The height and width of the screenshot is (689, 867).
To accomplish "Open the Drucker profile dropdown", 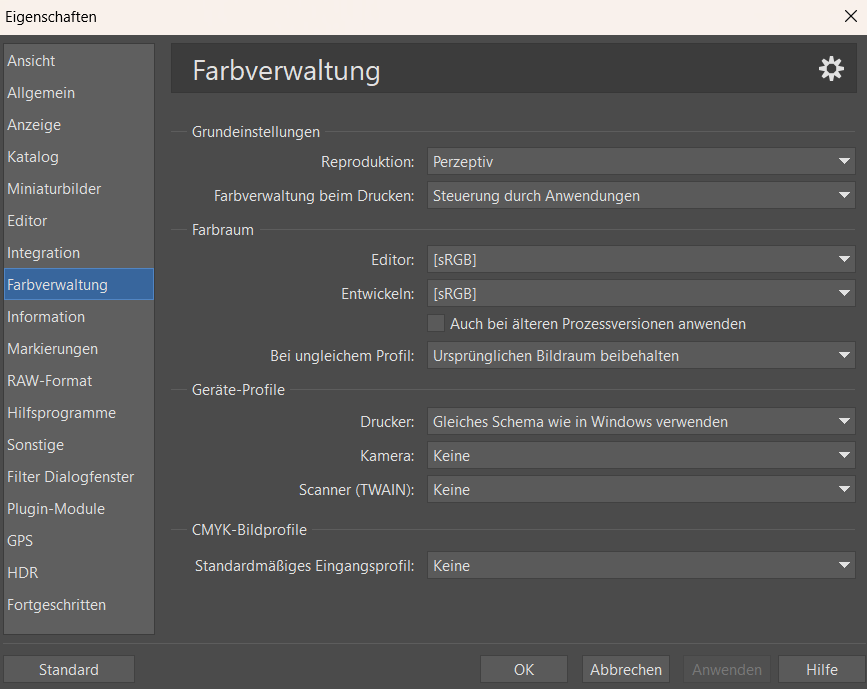I will (641, 421).
